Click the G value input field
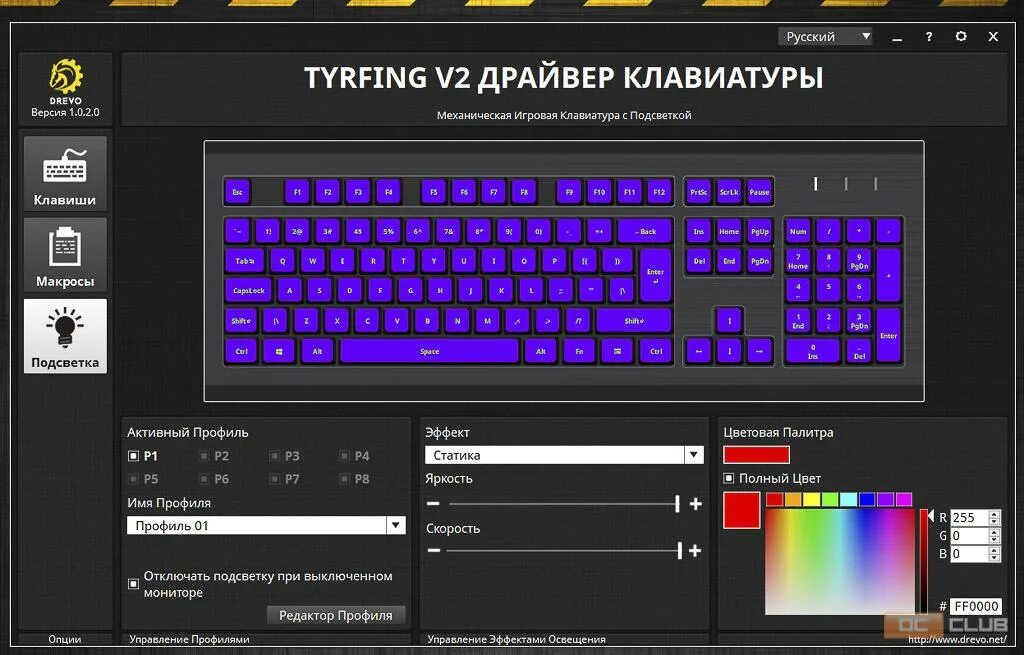Image resolution: width=1024 pixels, height=655 pixels. coord(969,535)
